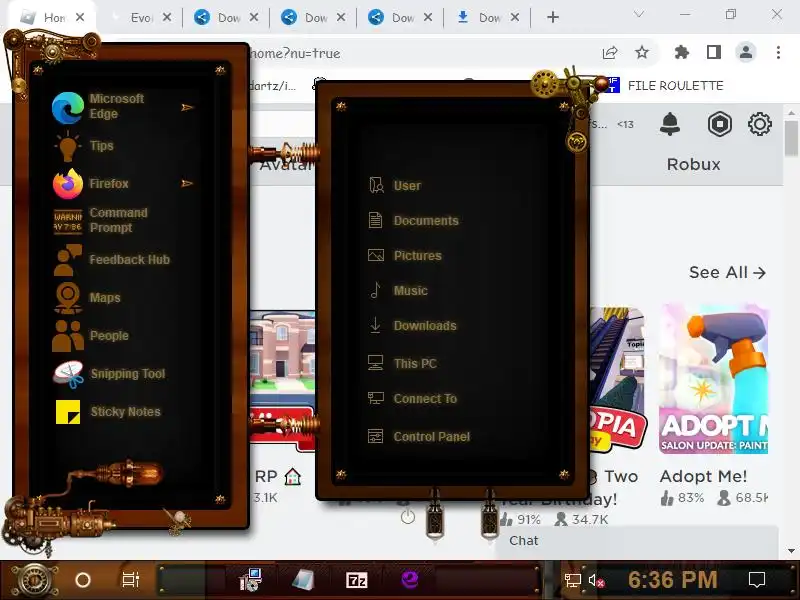
Task: Expand the Microsoft Edge jump list arrow
Action: (x=187, y=107)
